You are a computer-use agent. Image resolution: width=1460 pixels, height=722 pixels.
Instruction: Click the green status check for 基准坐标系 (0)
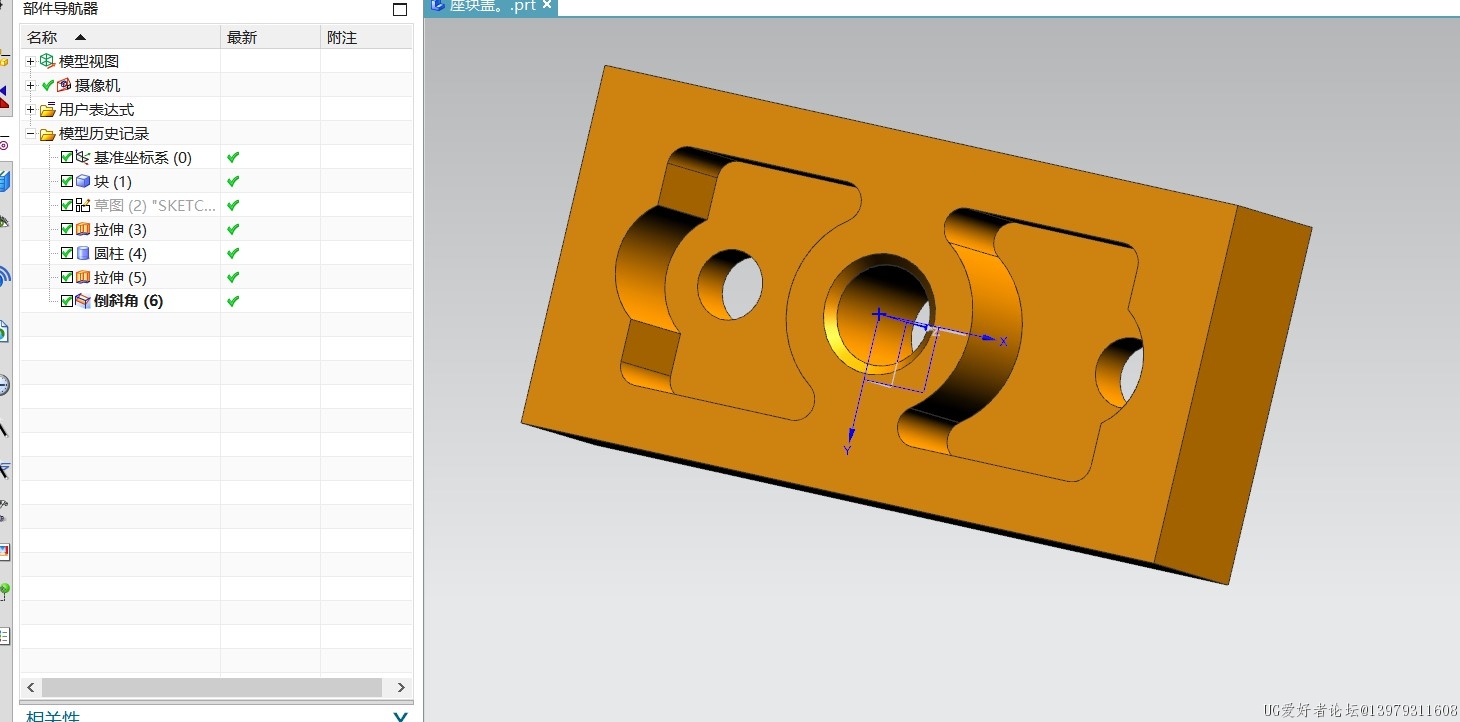233,157
